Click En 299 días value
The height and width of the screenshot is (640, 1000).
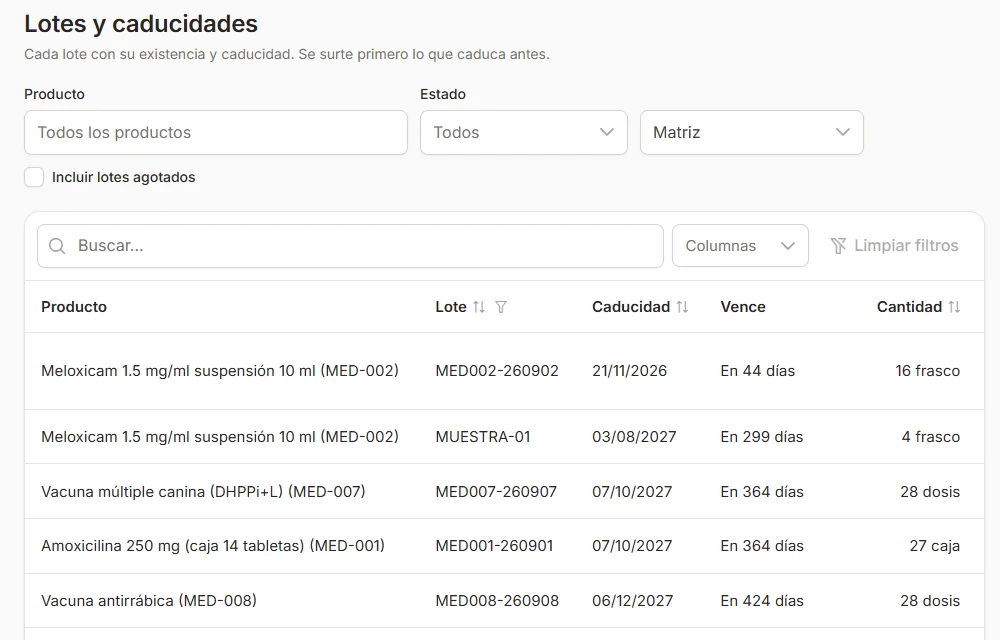[762, 437]
